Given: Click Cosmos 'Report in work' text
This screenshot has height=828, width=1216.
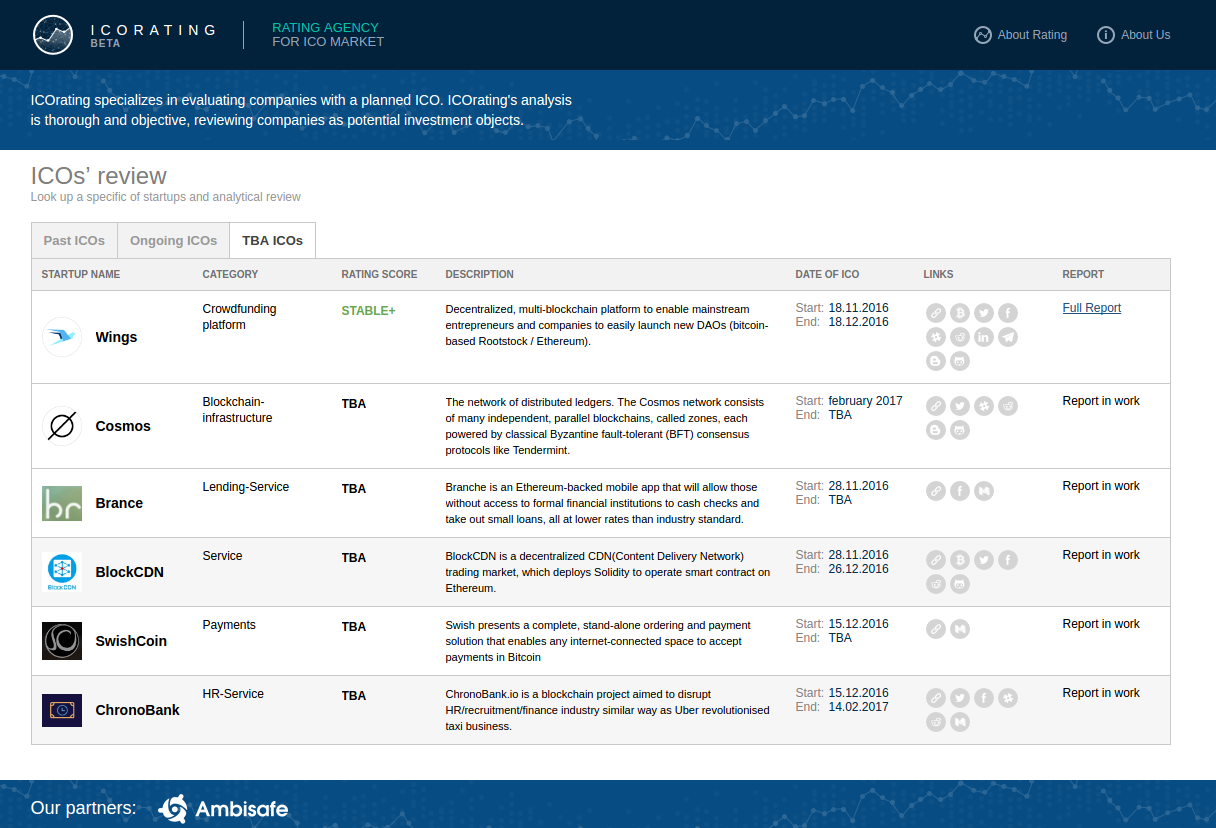Looking at the screenshot, I should coord(1101,401).
